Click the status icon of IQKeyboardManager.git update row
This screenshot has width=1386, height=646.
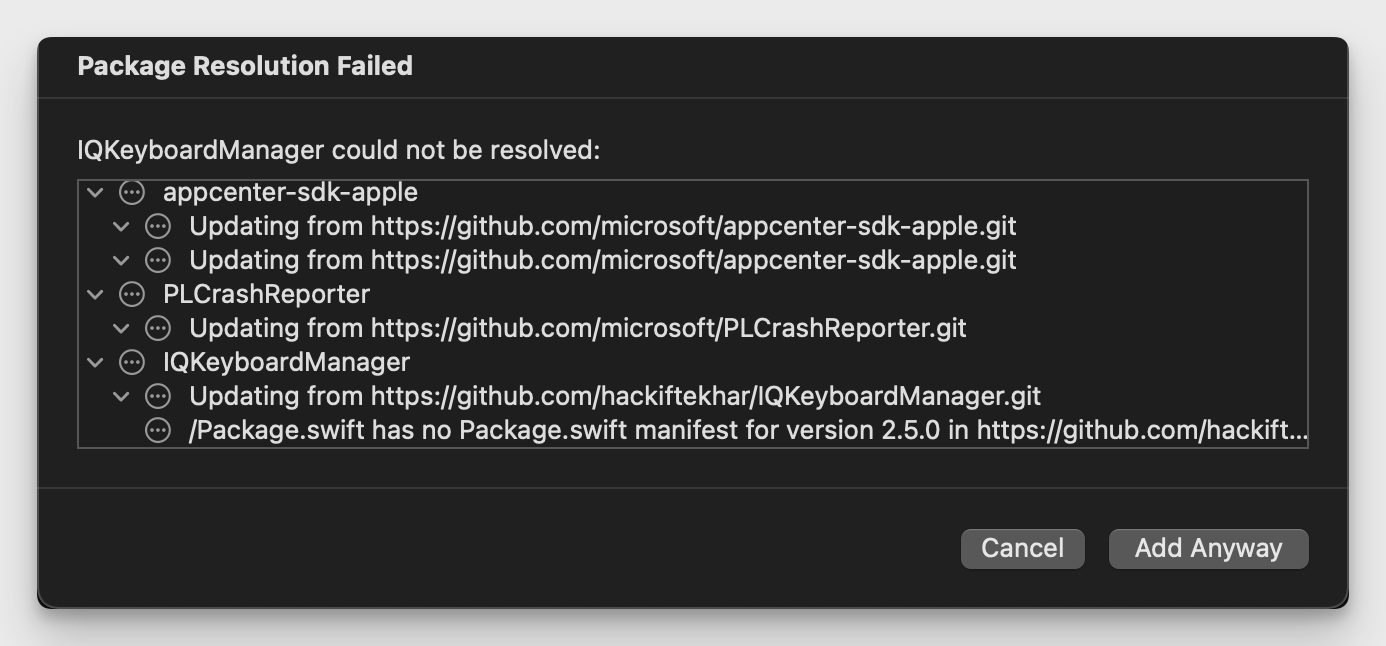pos(158,396)
